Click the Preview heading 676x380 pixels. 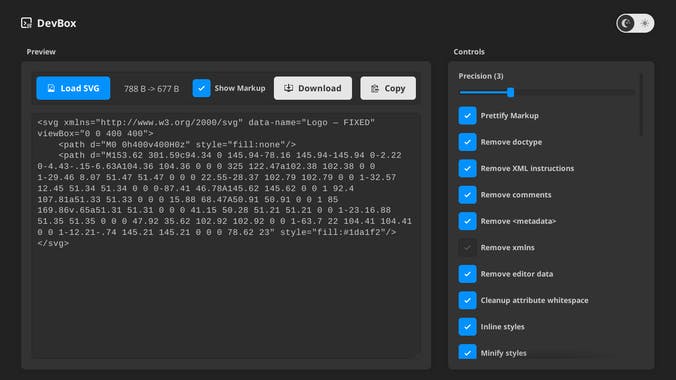[x=41, y=52]
